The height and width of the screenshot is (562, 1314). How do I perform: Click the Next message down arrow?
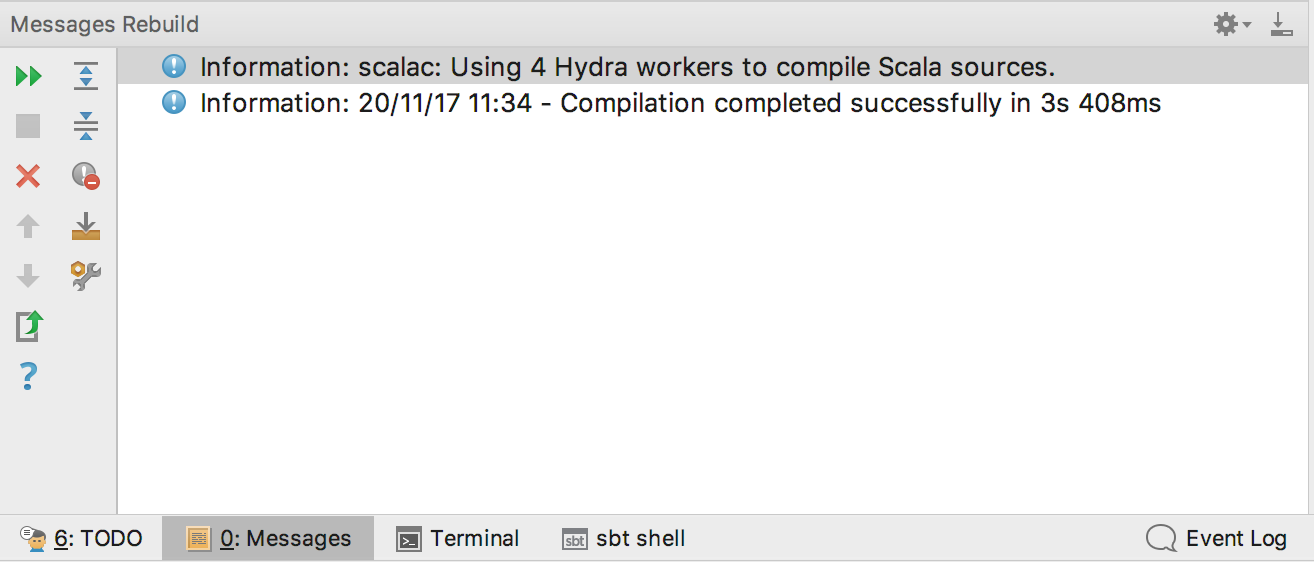(x=28, y=276)
